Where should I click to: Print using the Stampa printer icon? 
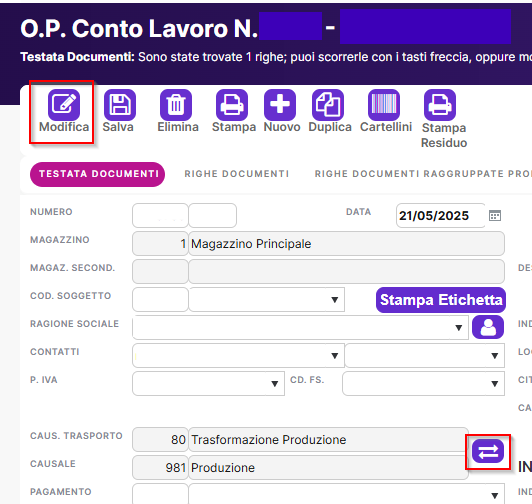pos(232,105)
